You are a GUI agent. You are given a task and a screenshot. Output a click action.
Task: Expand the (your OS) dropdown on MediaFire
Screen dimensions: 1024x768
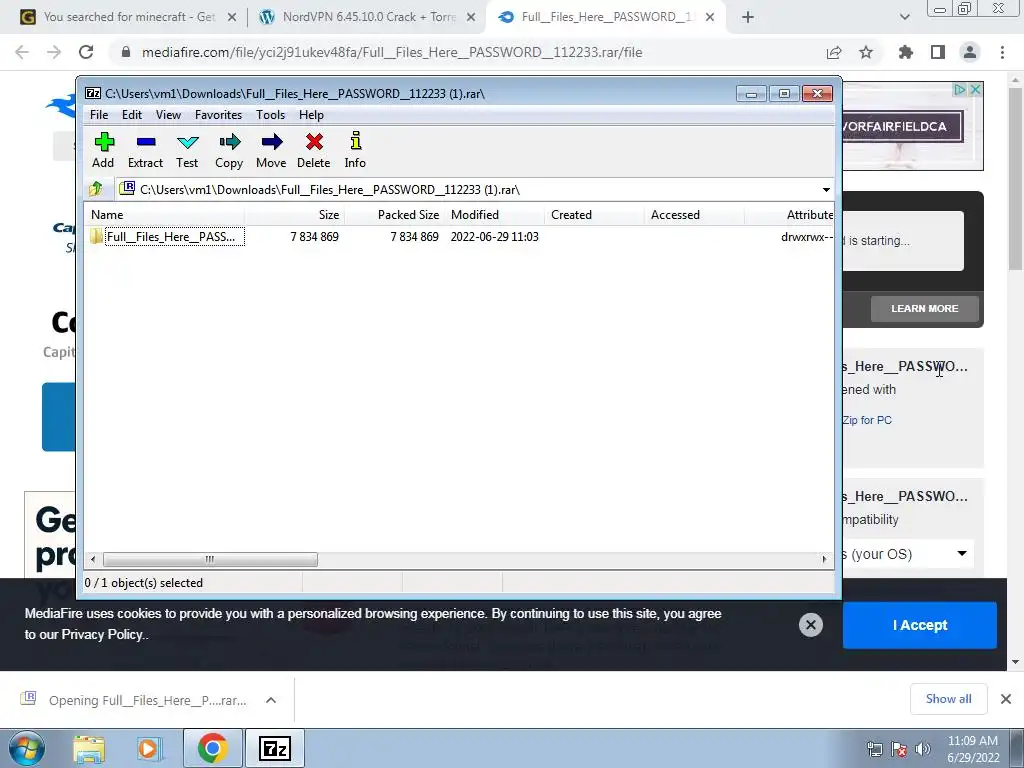tap(908, 554)
